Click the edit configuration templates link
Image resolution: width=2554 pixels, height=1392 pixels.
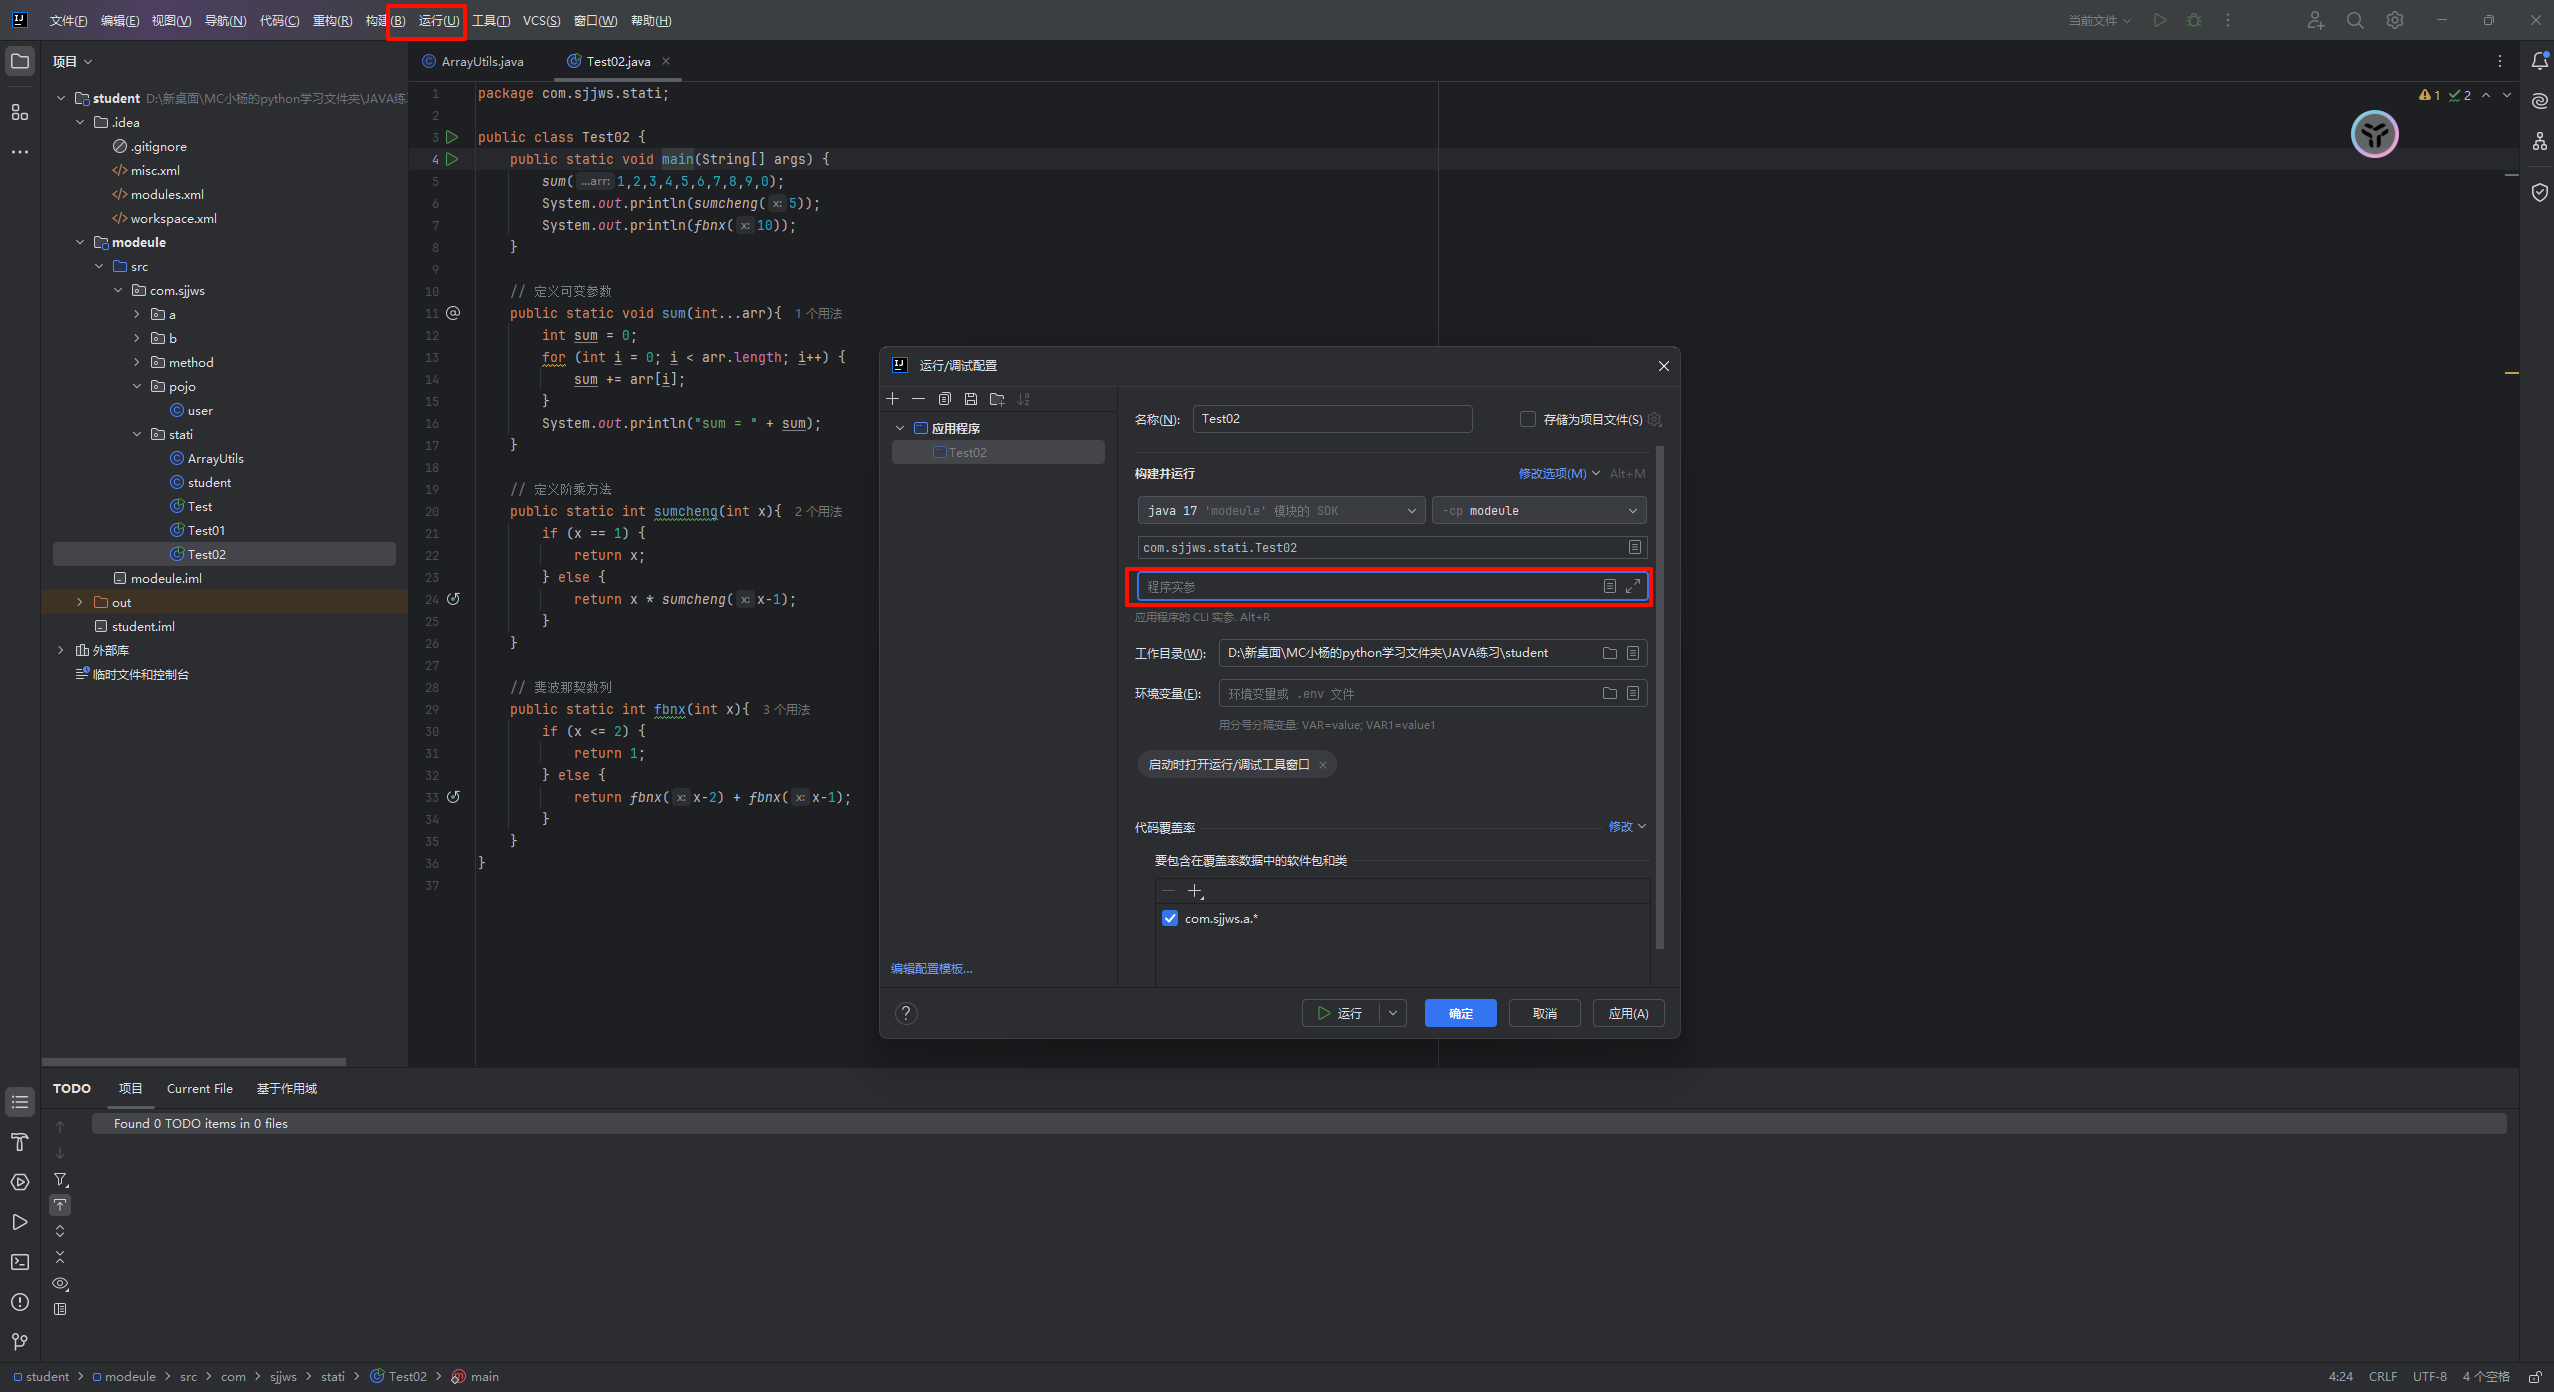point(931,968)
